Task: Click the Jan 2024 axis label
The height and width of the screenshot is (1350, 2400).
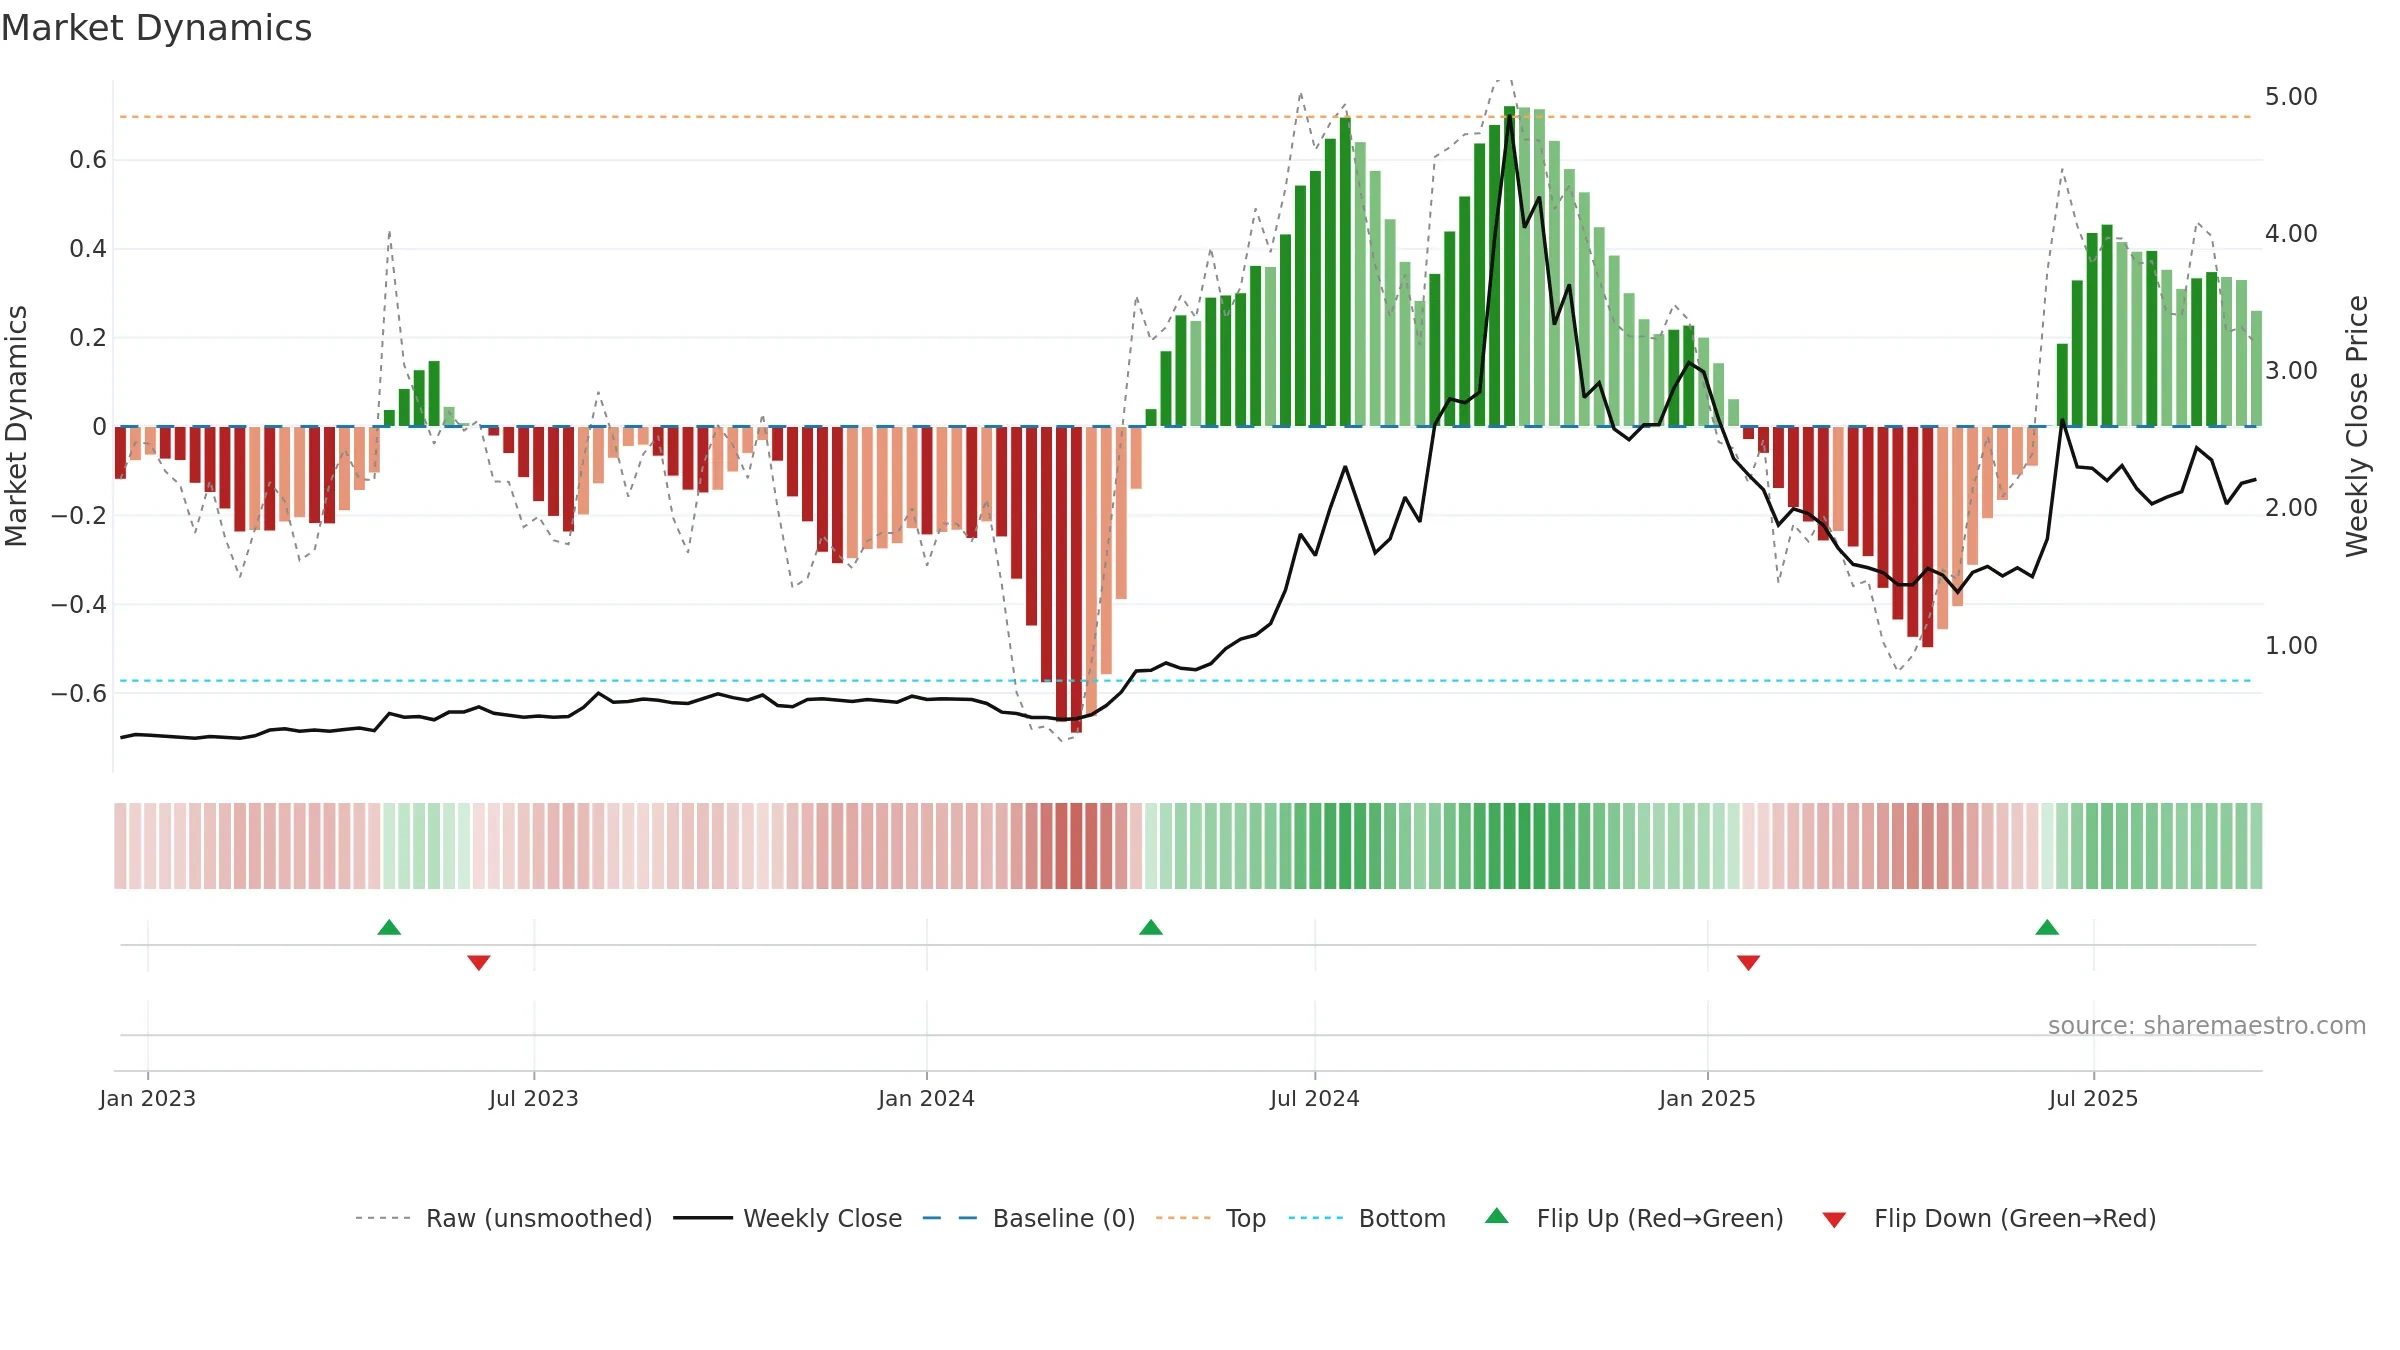Action: pyautogui.click(x=926, y=1098)
